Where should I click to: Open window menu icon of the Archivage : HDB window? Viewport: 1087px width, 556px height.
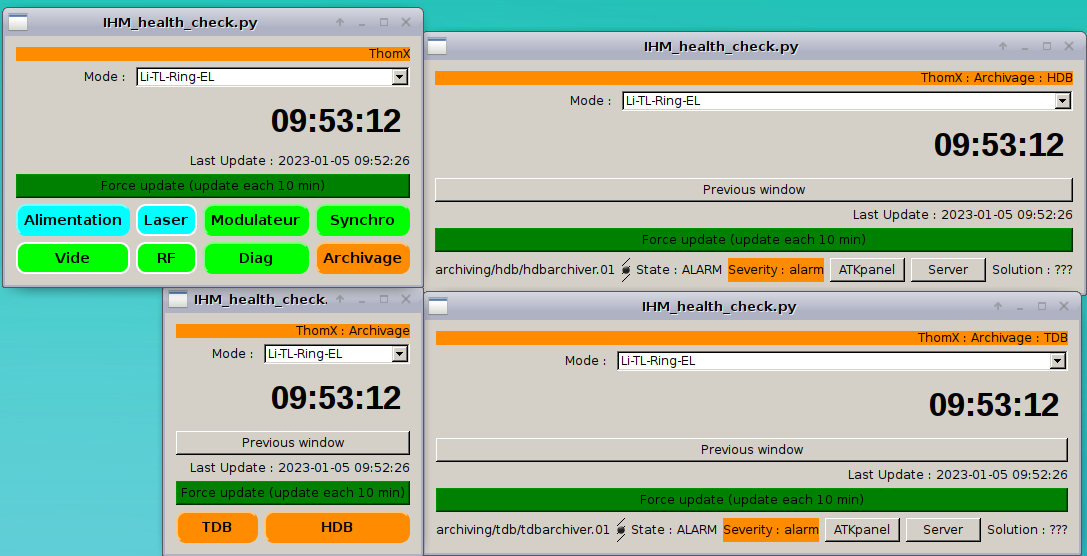click(437, 46)
